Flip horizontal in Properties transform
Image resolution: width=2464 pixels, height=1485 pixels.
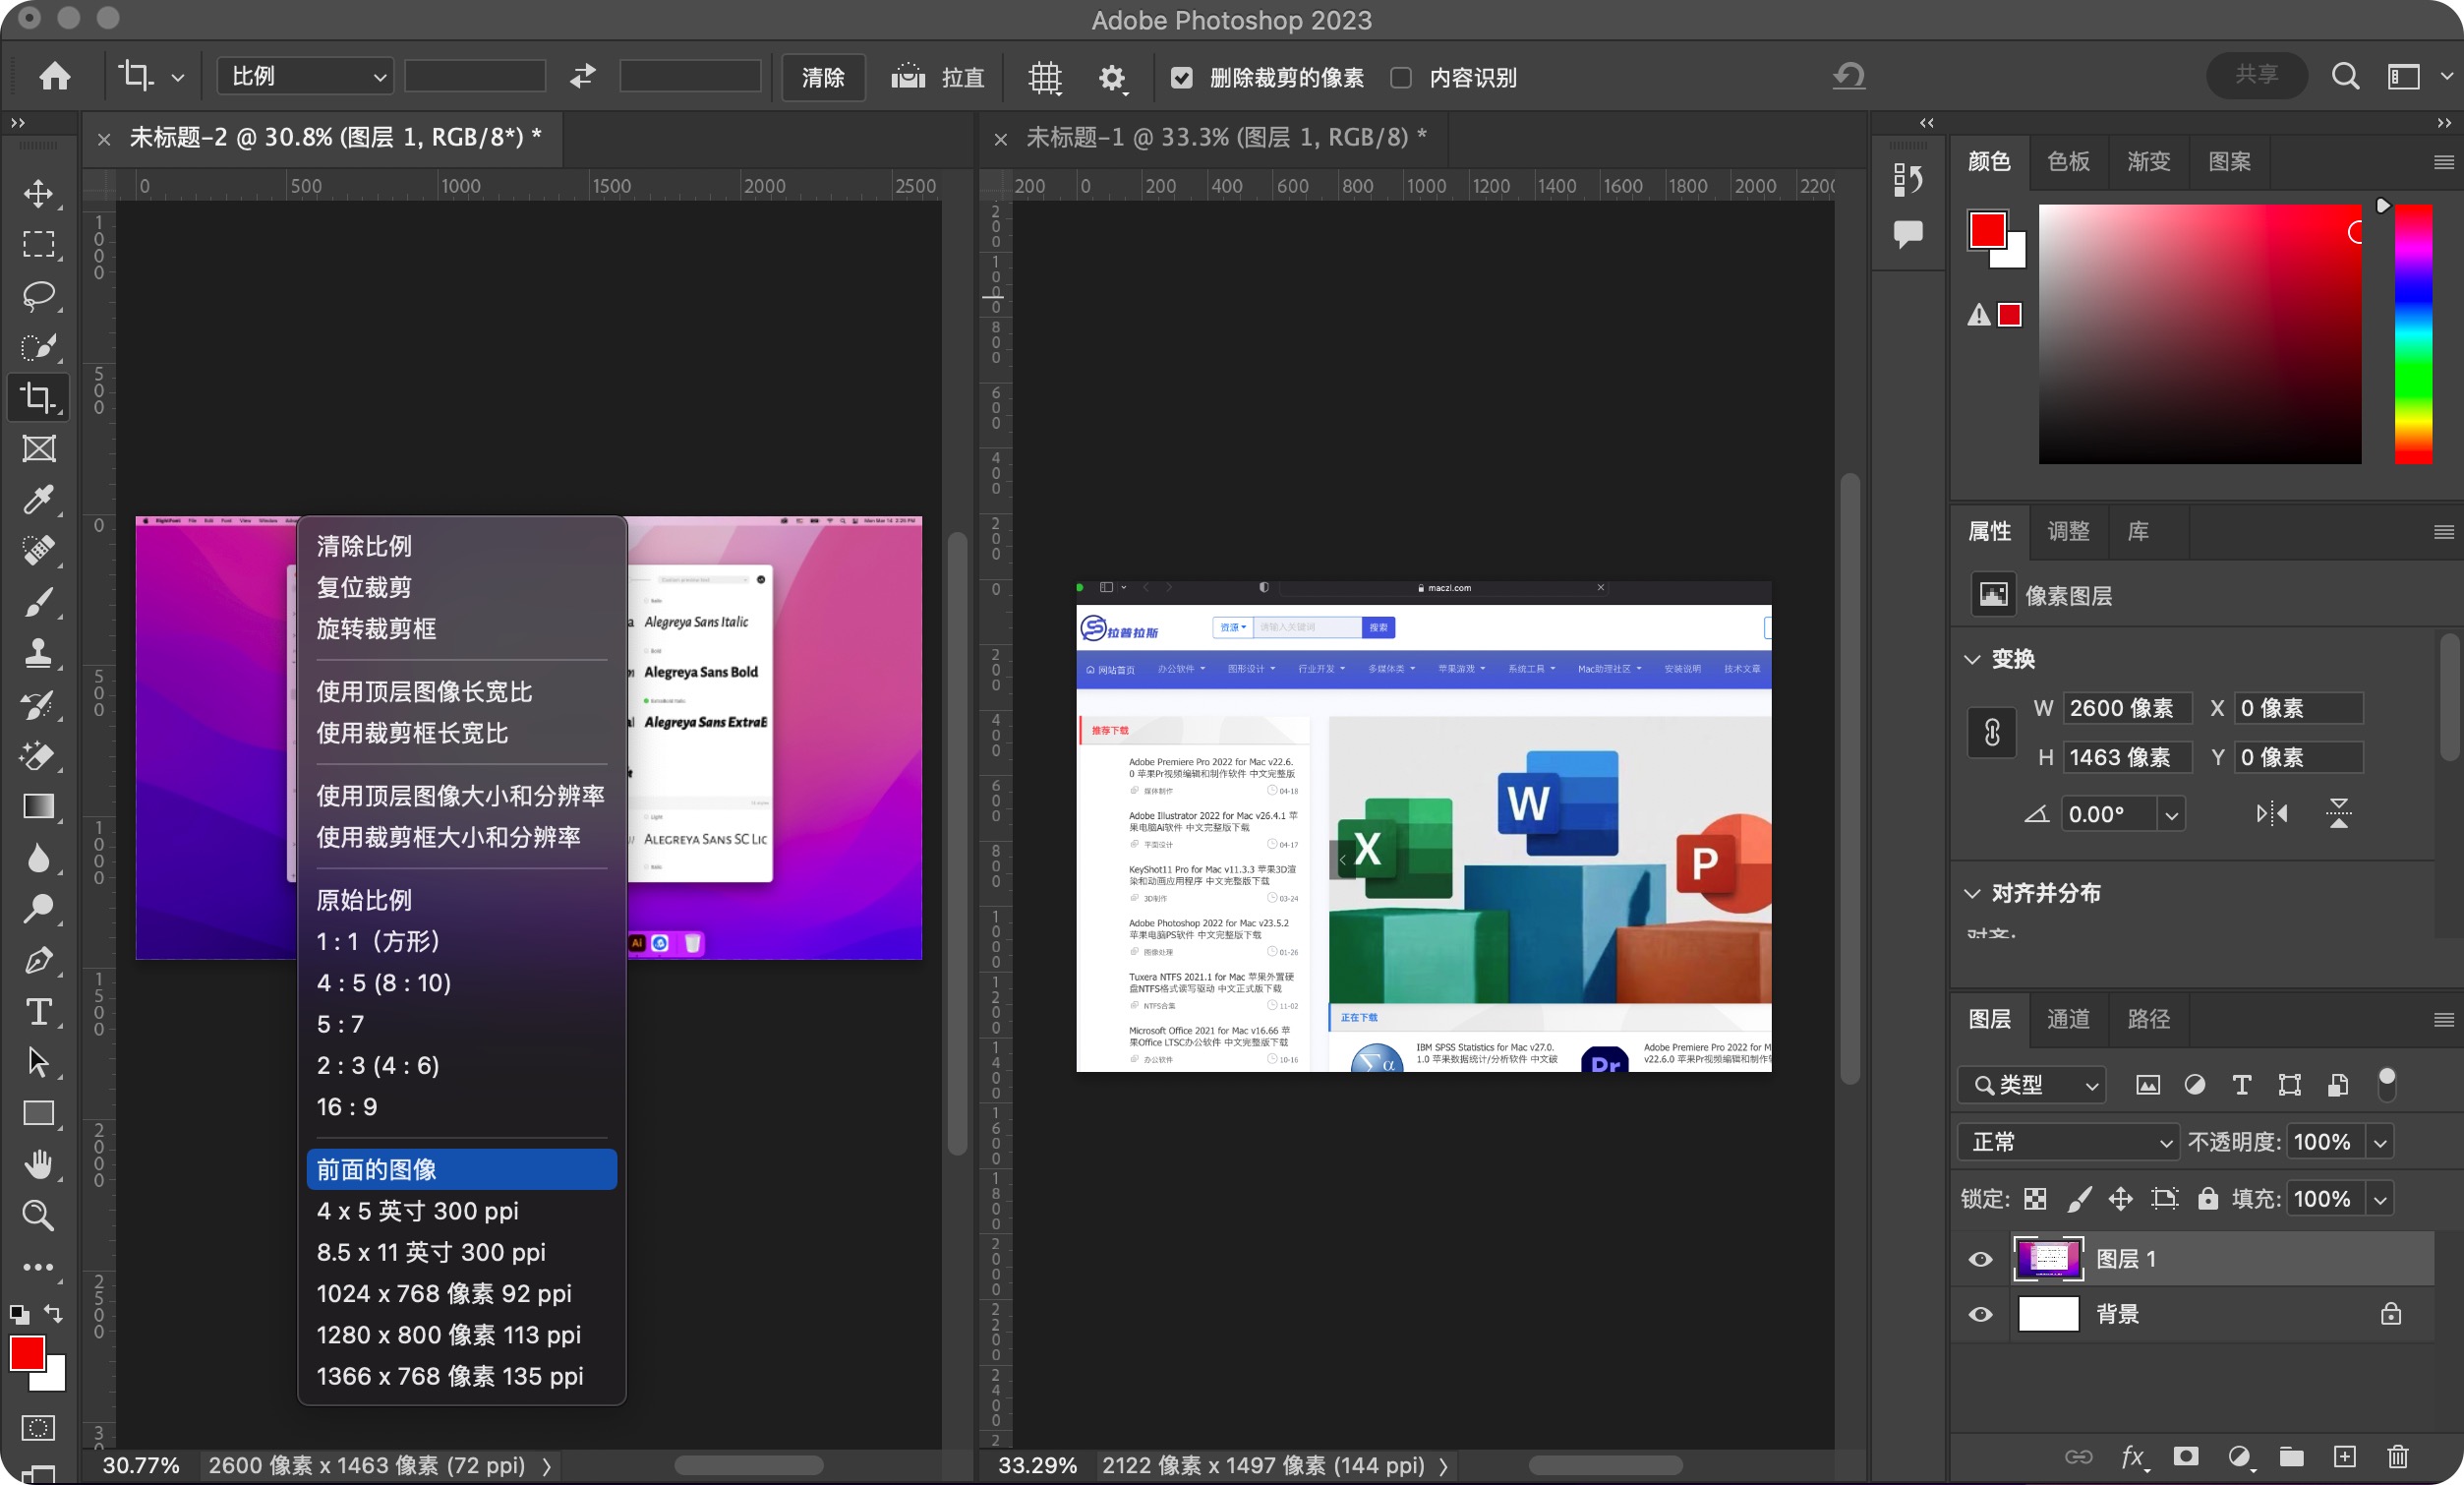[2272, 813]
